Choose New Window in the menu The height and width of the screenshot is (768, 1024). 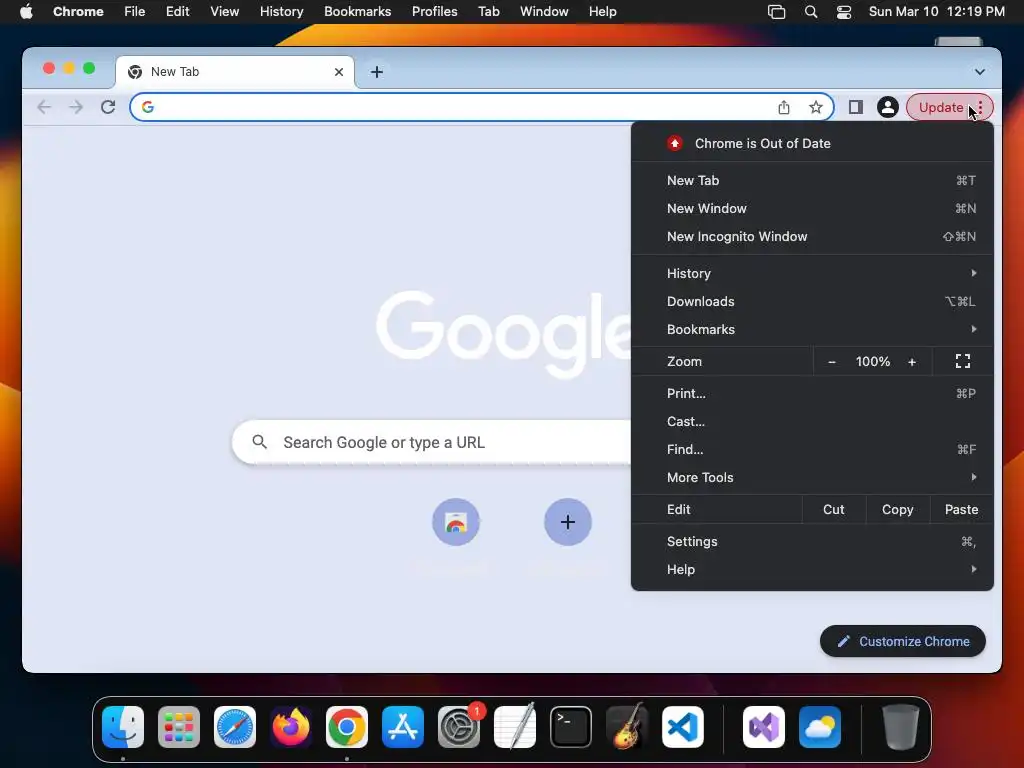[x=812, y=208]
